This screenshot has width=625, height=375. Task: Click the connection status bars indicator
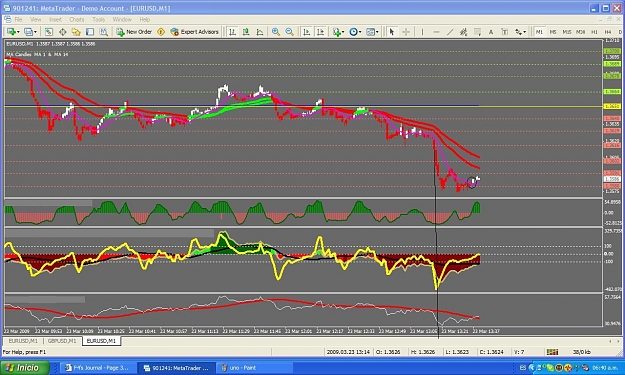click(x=552, y=352)
